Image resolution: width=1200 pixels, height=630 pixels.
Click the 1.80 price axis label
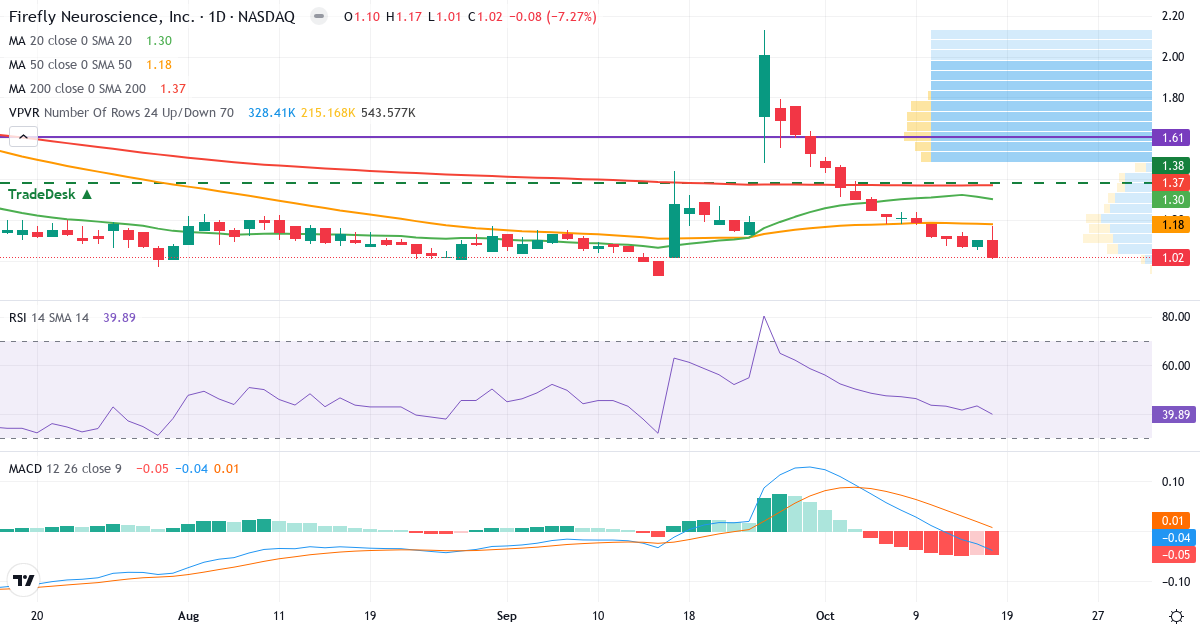[x=1173, y=97]
